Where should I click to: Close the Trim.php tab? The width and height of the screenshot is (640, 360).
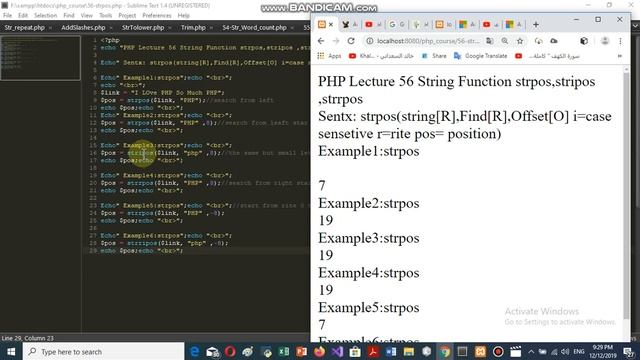pyautogui.click(x=211, y=28)
